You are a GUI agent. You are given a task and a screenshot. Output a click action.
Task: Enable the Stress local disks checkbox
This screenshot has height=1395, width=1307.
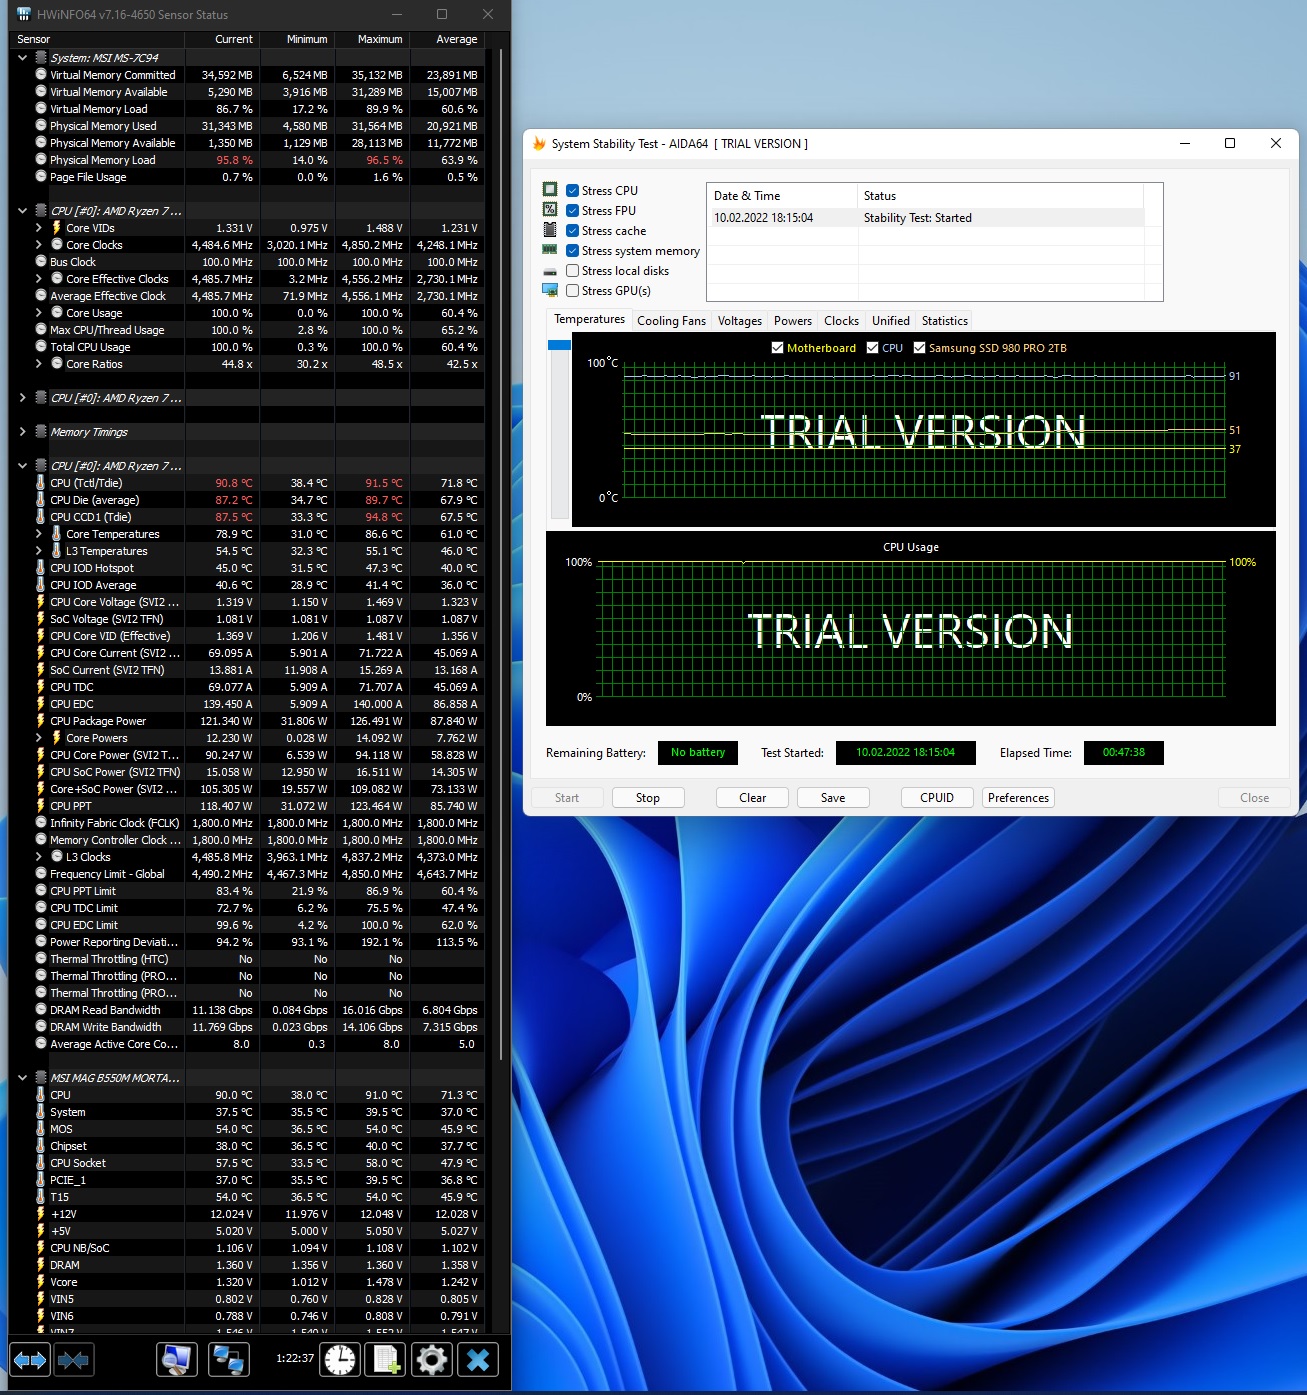click(572, 271)
